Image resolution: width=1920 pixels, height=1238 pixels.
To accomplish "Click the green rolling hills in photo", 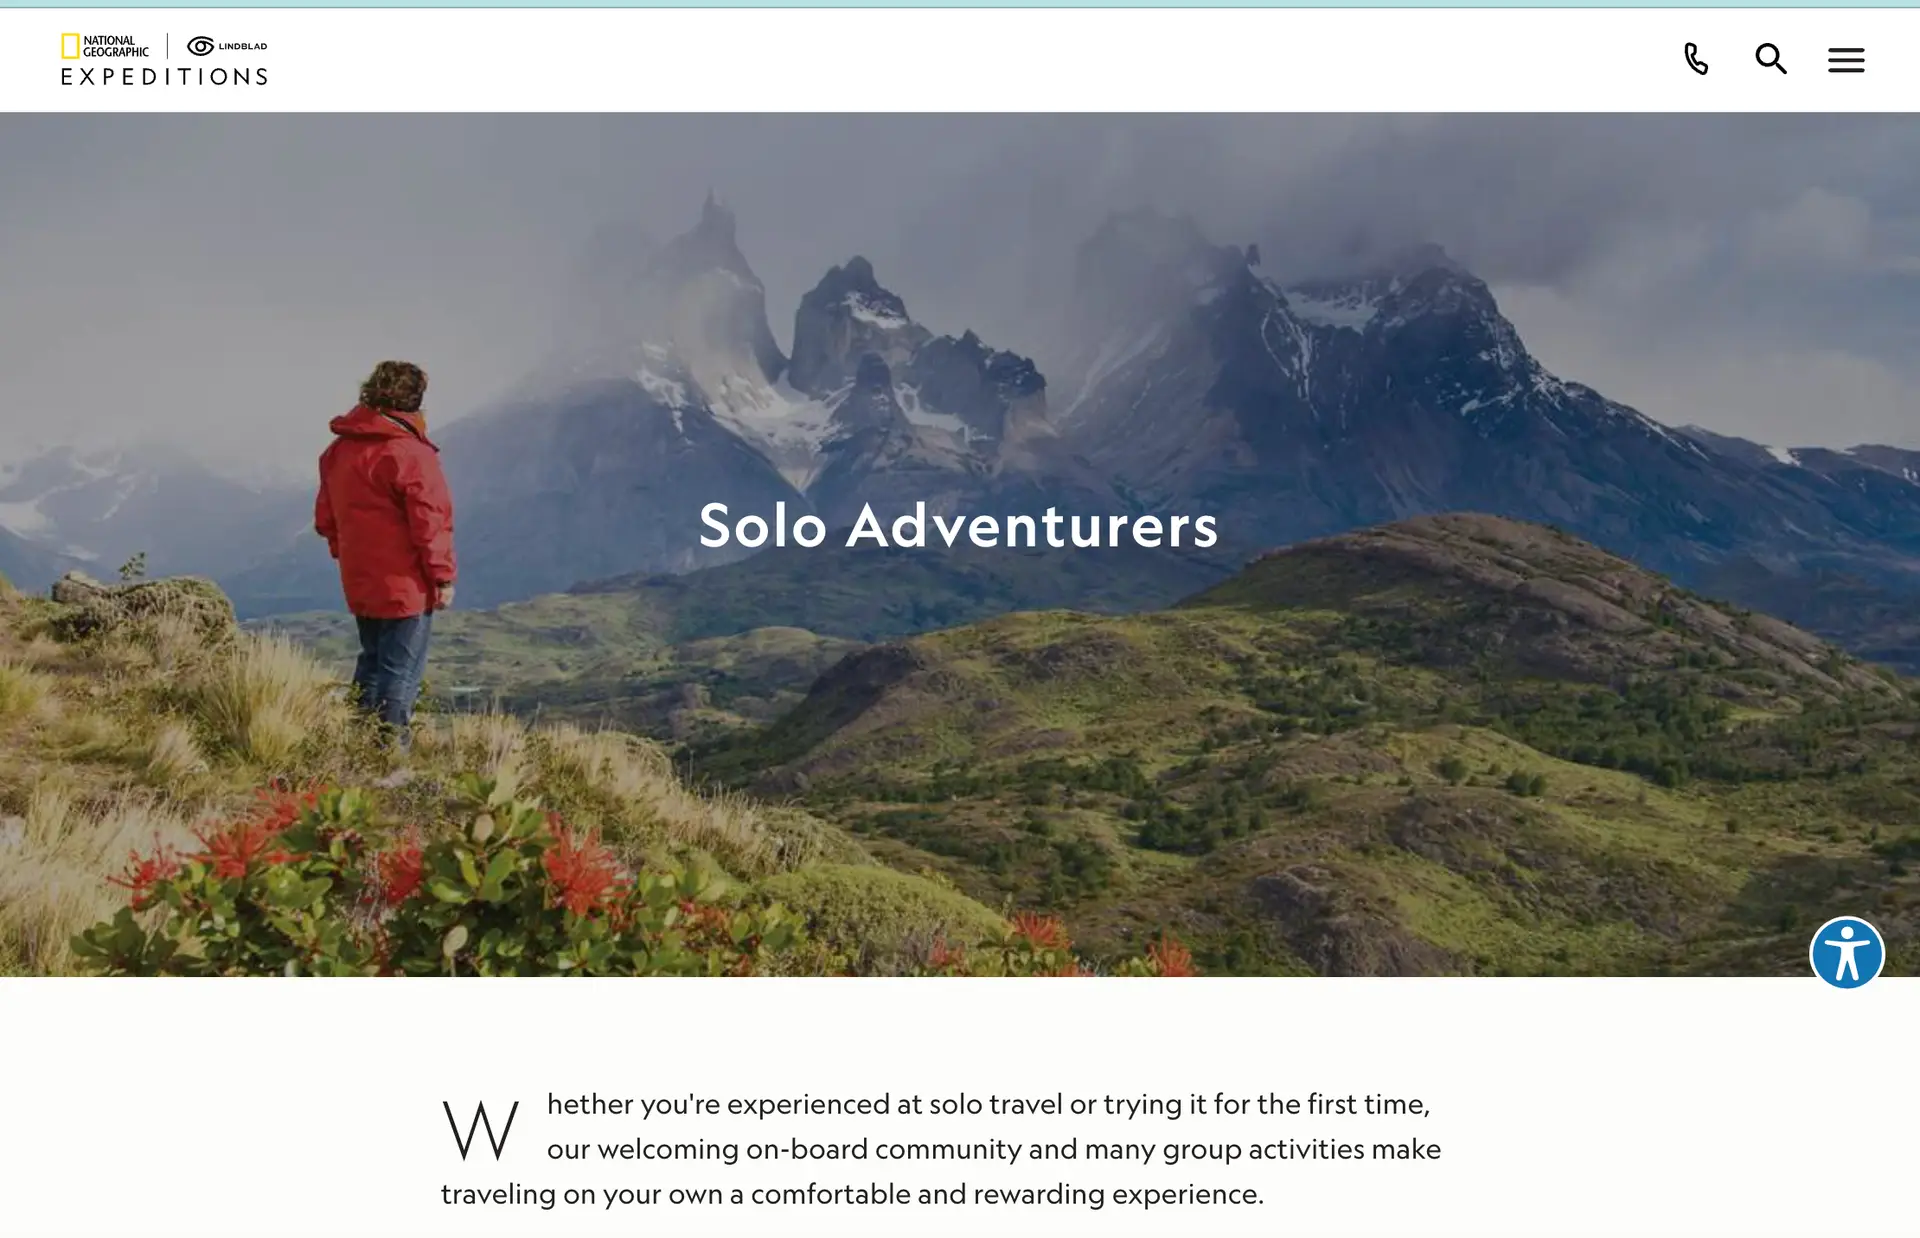I will tap(1300, 720).
